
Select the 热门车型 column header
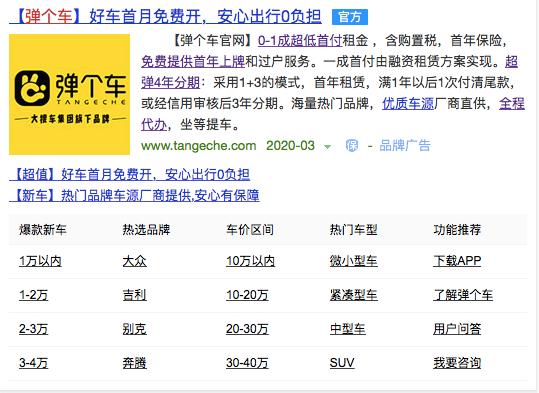pos(354,229)
